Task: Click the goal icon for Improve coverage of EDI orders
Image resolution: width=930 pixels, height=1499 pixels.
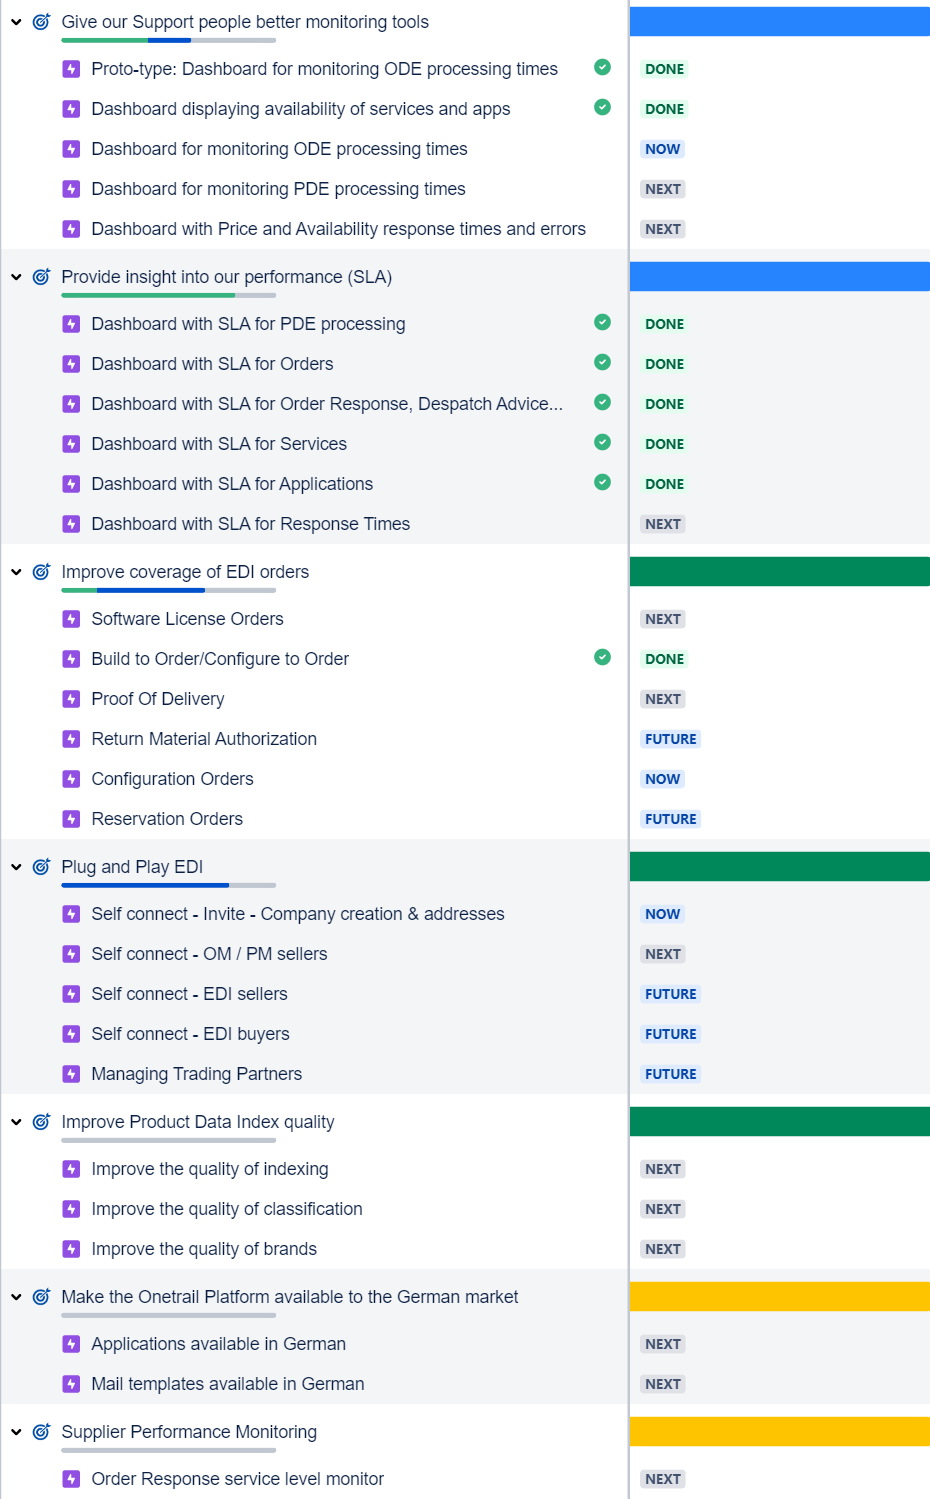Action: (41, 572)
